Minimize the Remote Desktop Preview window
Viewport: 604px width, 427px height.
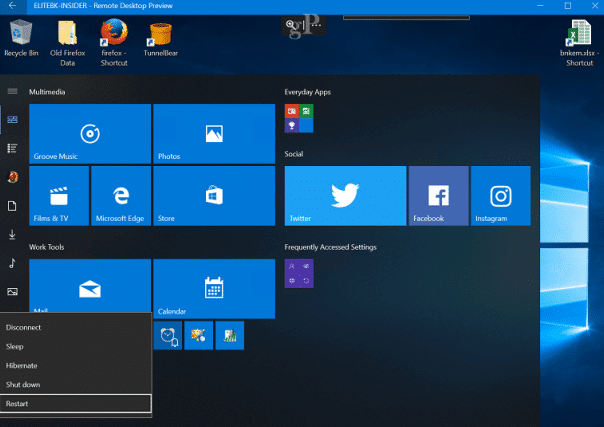540,6
